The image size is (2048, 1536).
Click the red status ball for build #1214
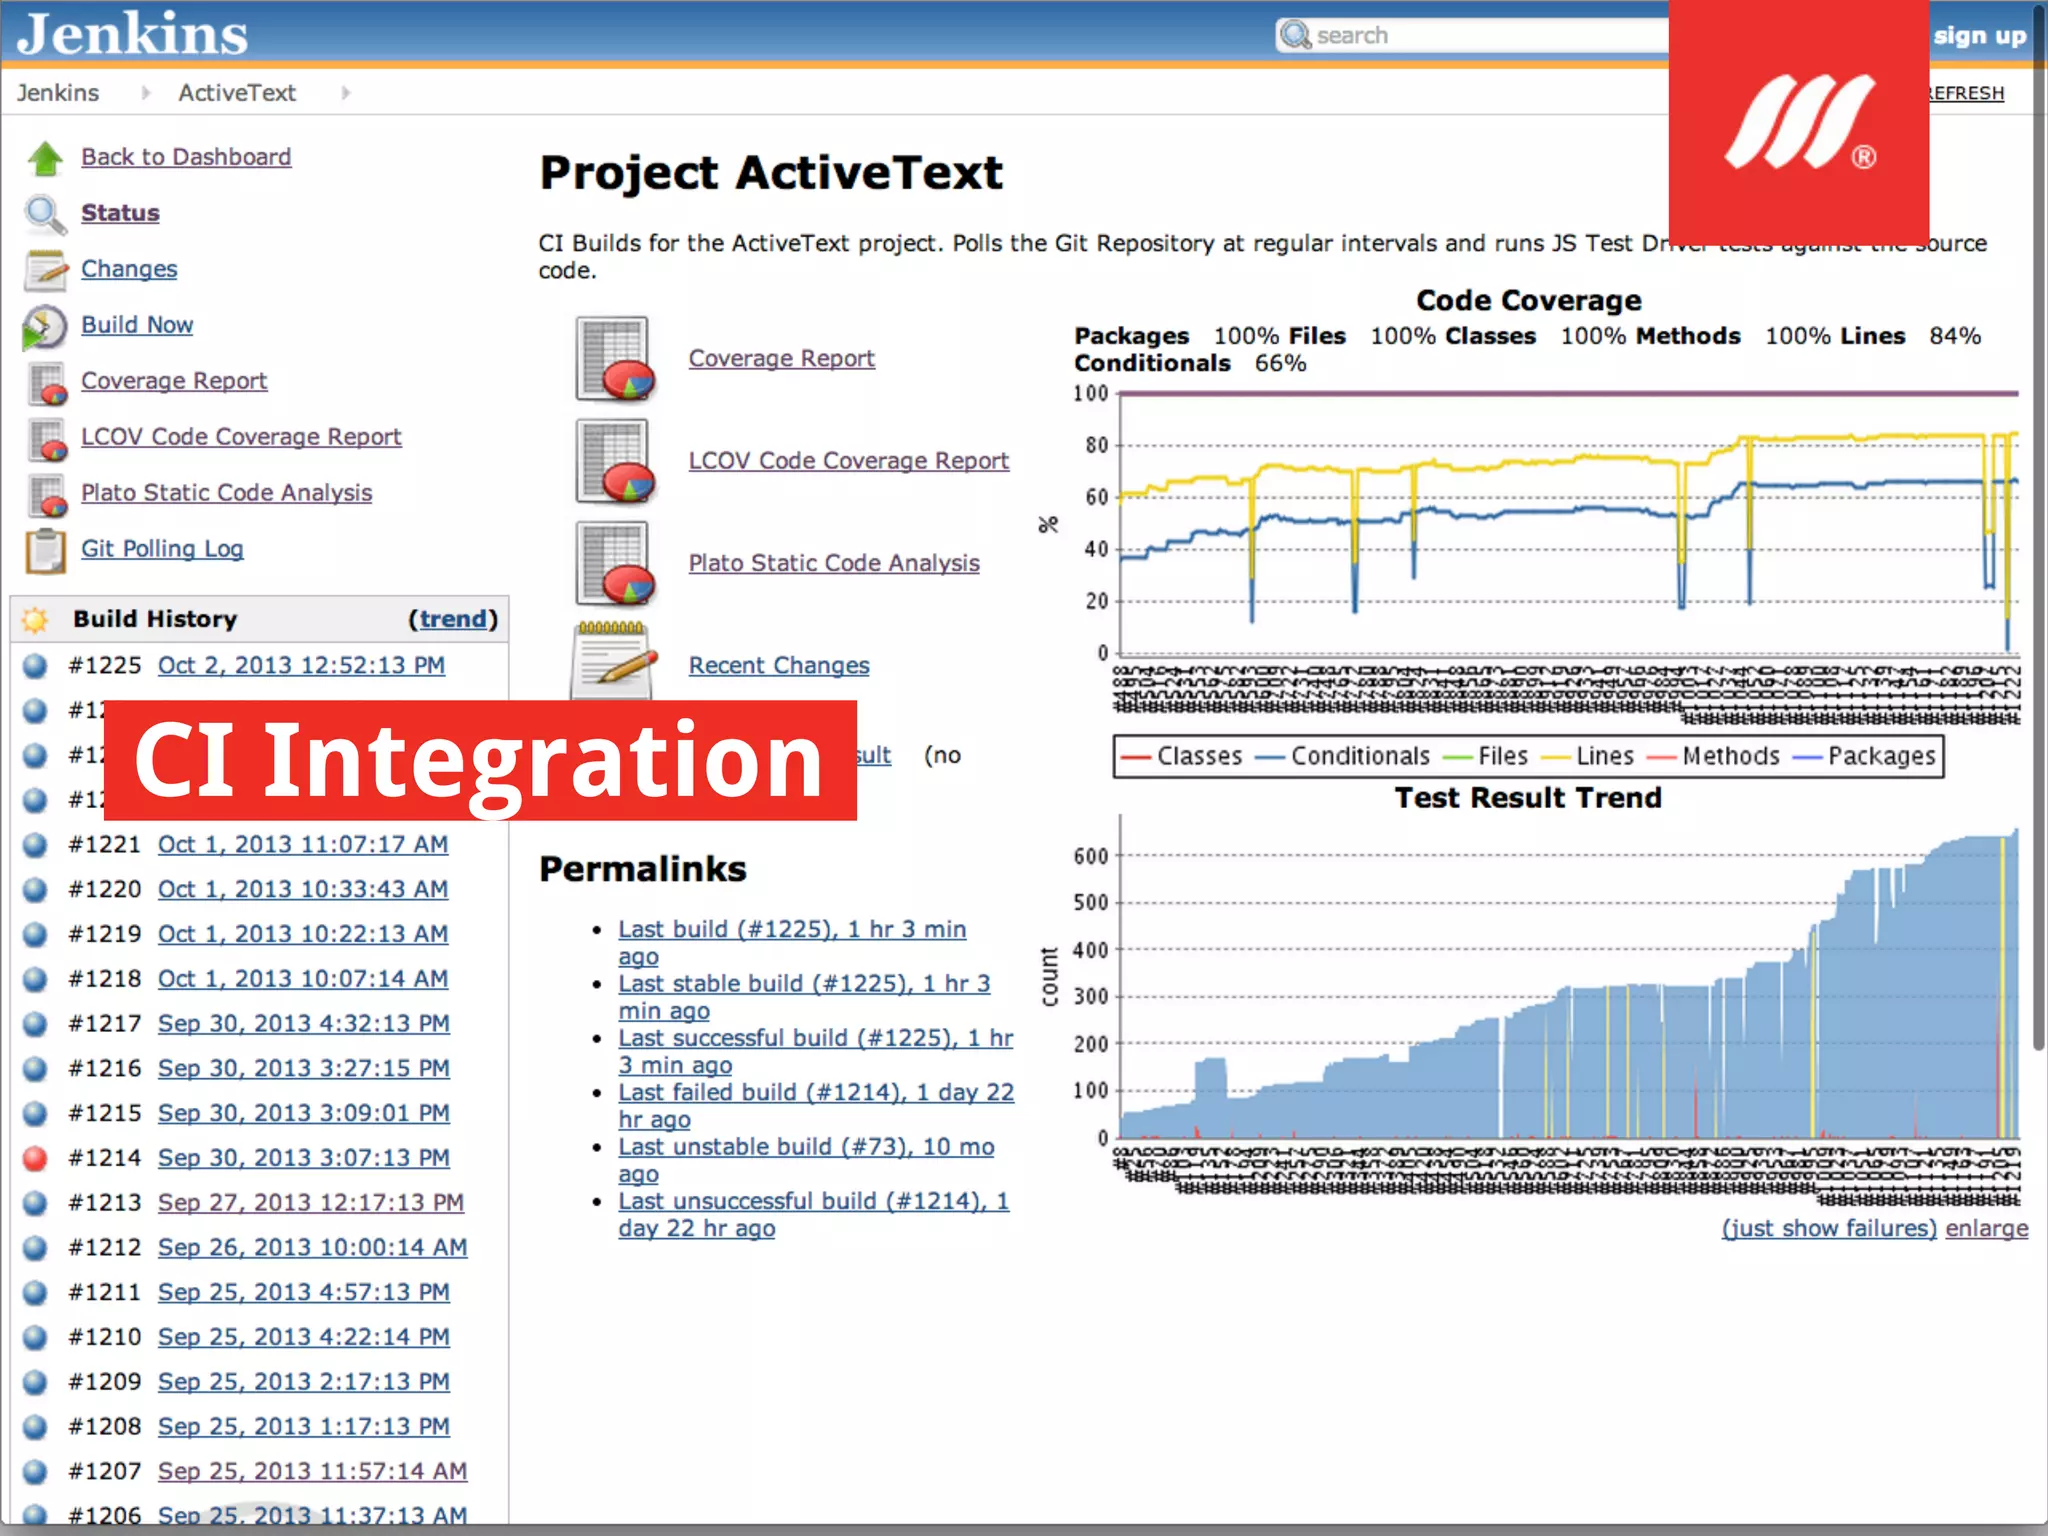(35, 1158)
